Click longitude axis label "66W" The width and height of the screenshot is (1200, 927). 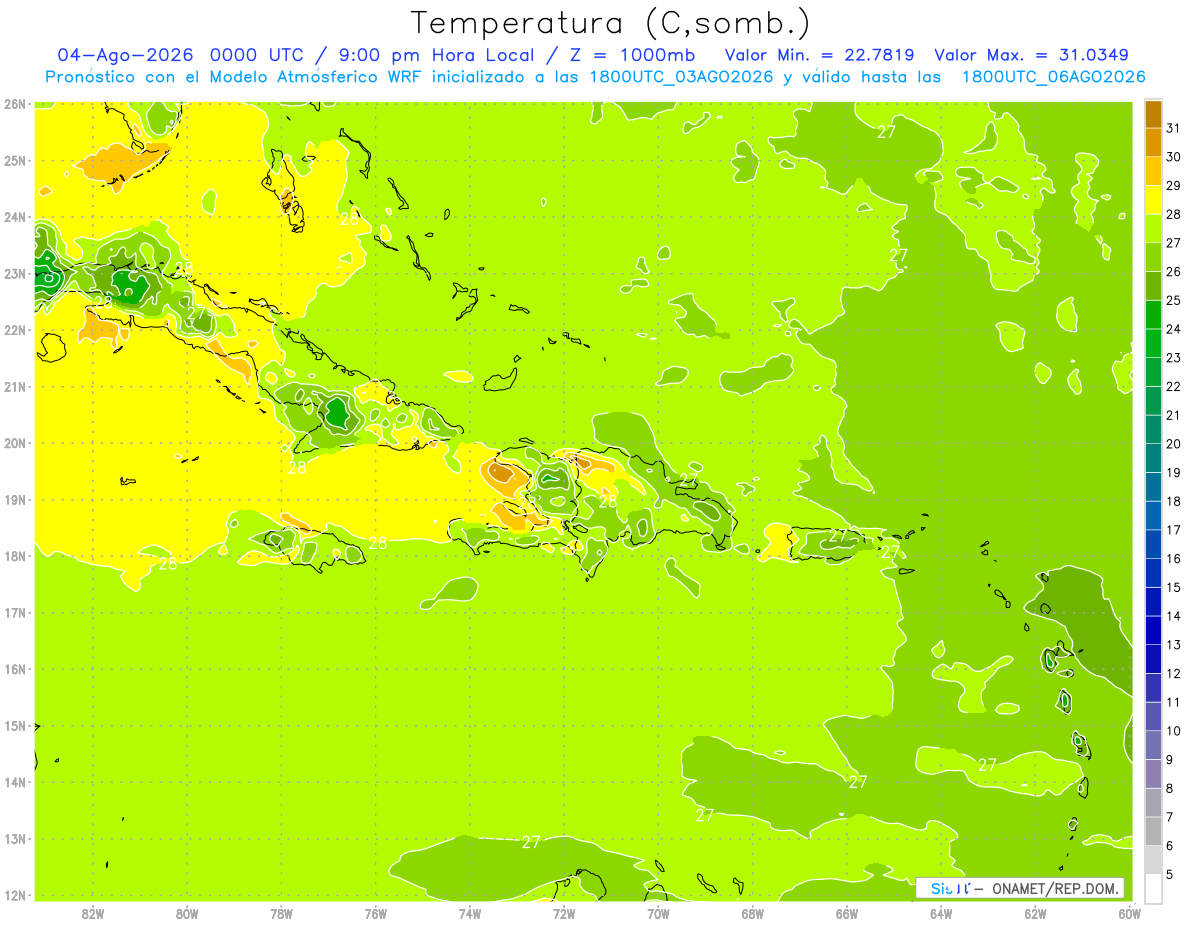pos(847,913)
